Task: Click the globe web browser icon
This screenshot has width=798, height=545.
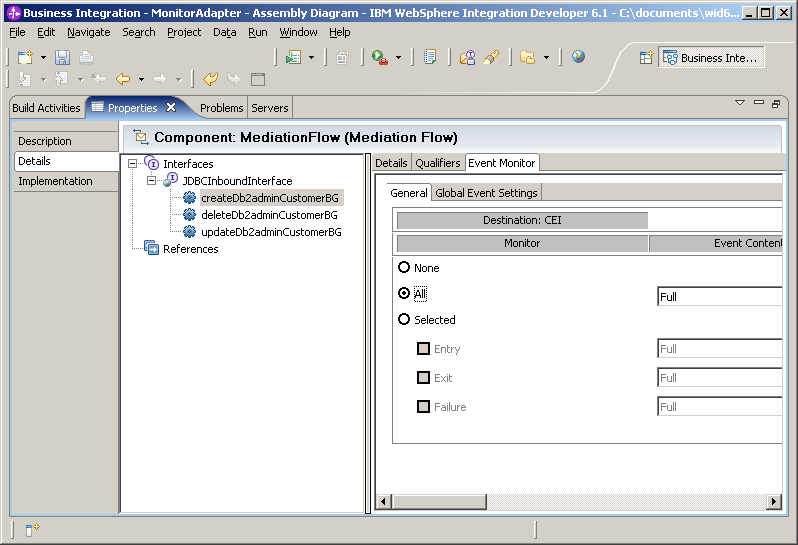Action: tap(578, 56)
